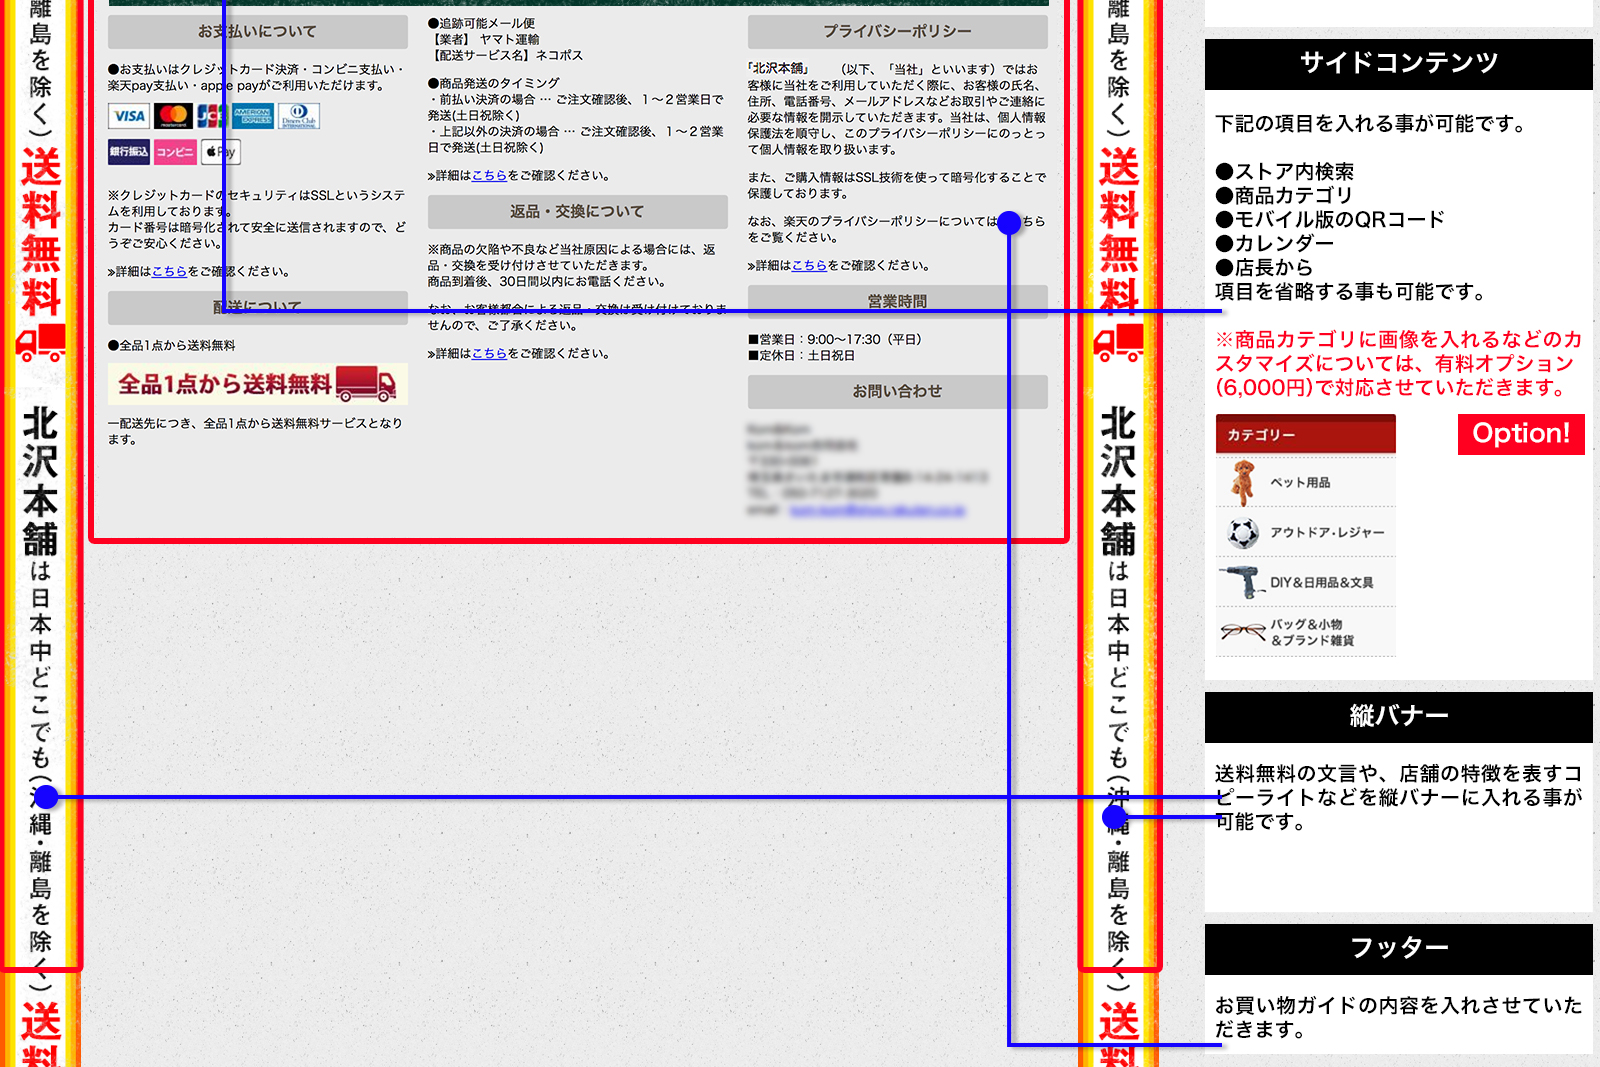Click the red paid option note about 6,000円
Image resolution: width=1600 pixels, height=1067 pixels.
click(x=1399, y=364)
